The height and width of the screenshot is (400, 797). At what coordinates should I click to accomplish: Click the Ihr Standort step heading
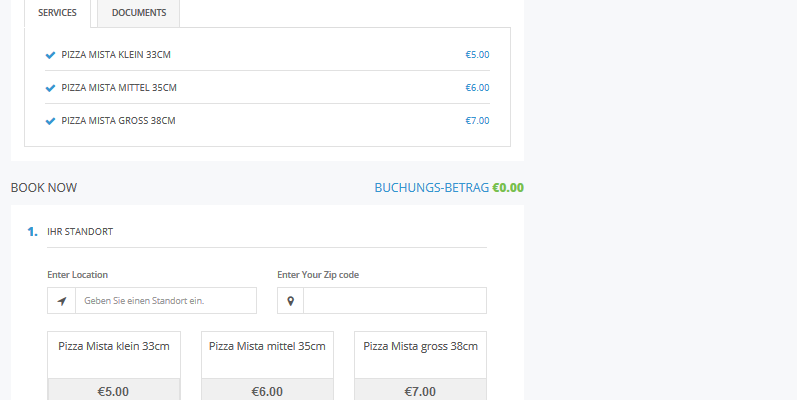click(80, 232)
